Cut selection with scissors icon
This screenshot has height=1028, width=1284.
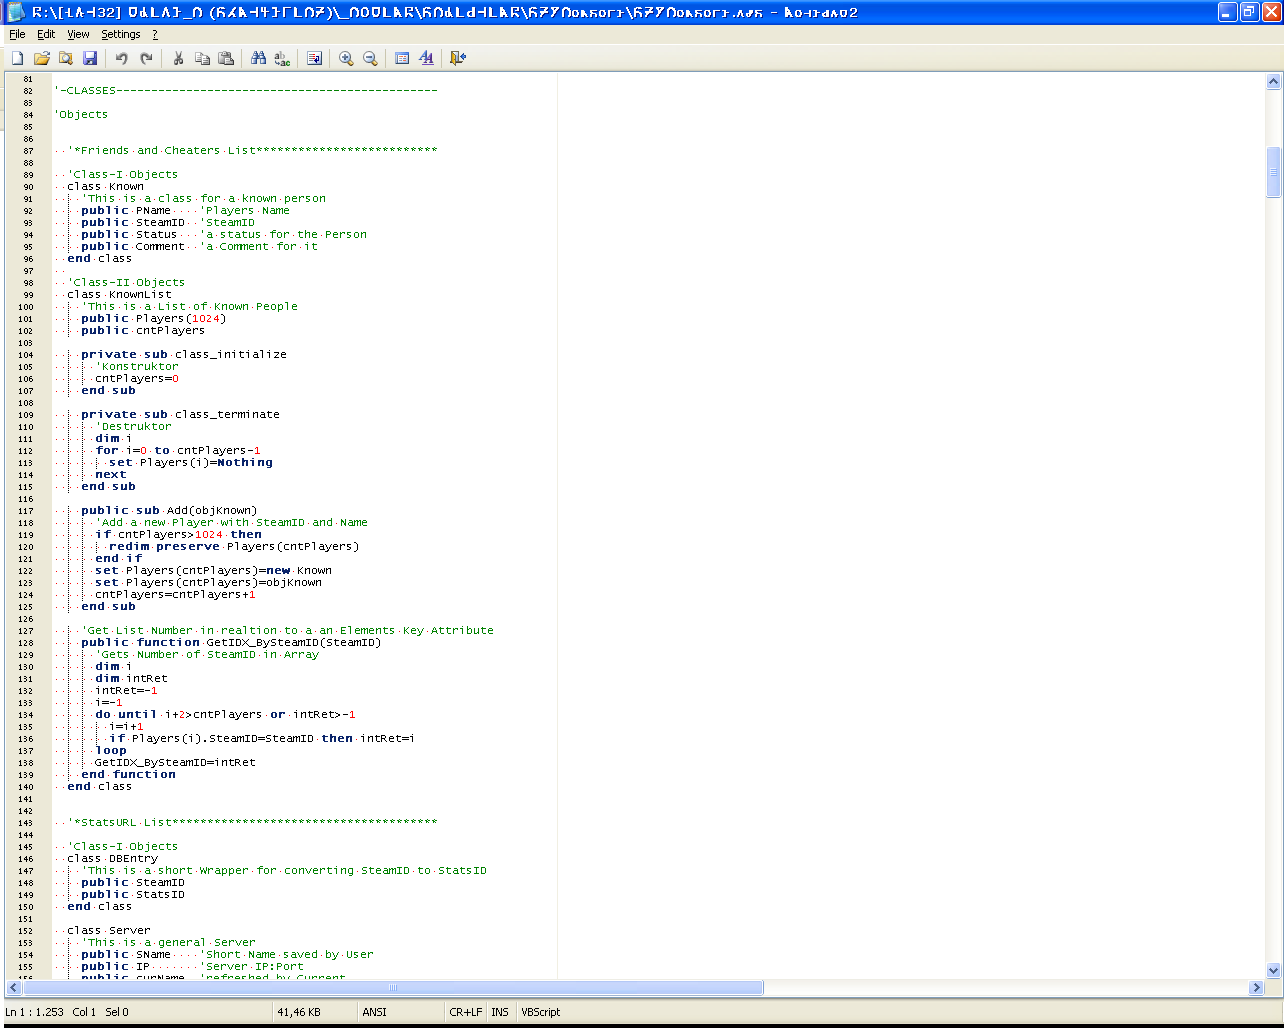click(178, 58)
